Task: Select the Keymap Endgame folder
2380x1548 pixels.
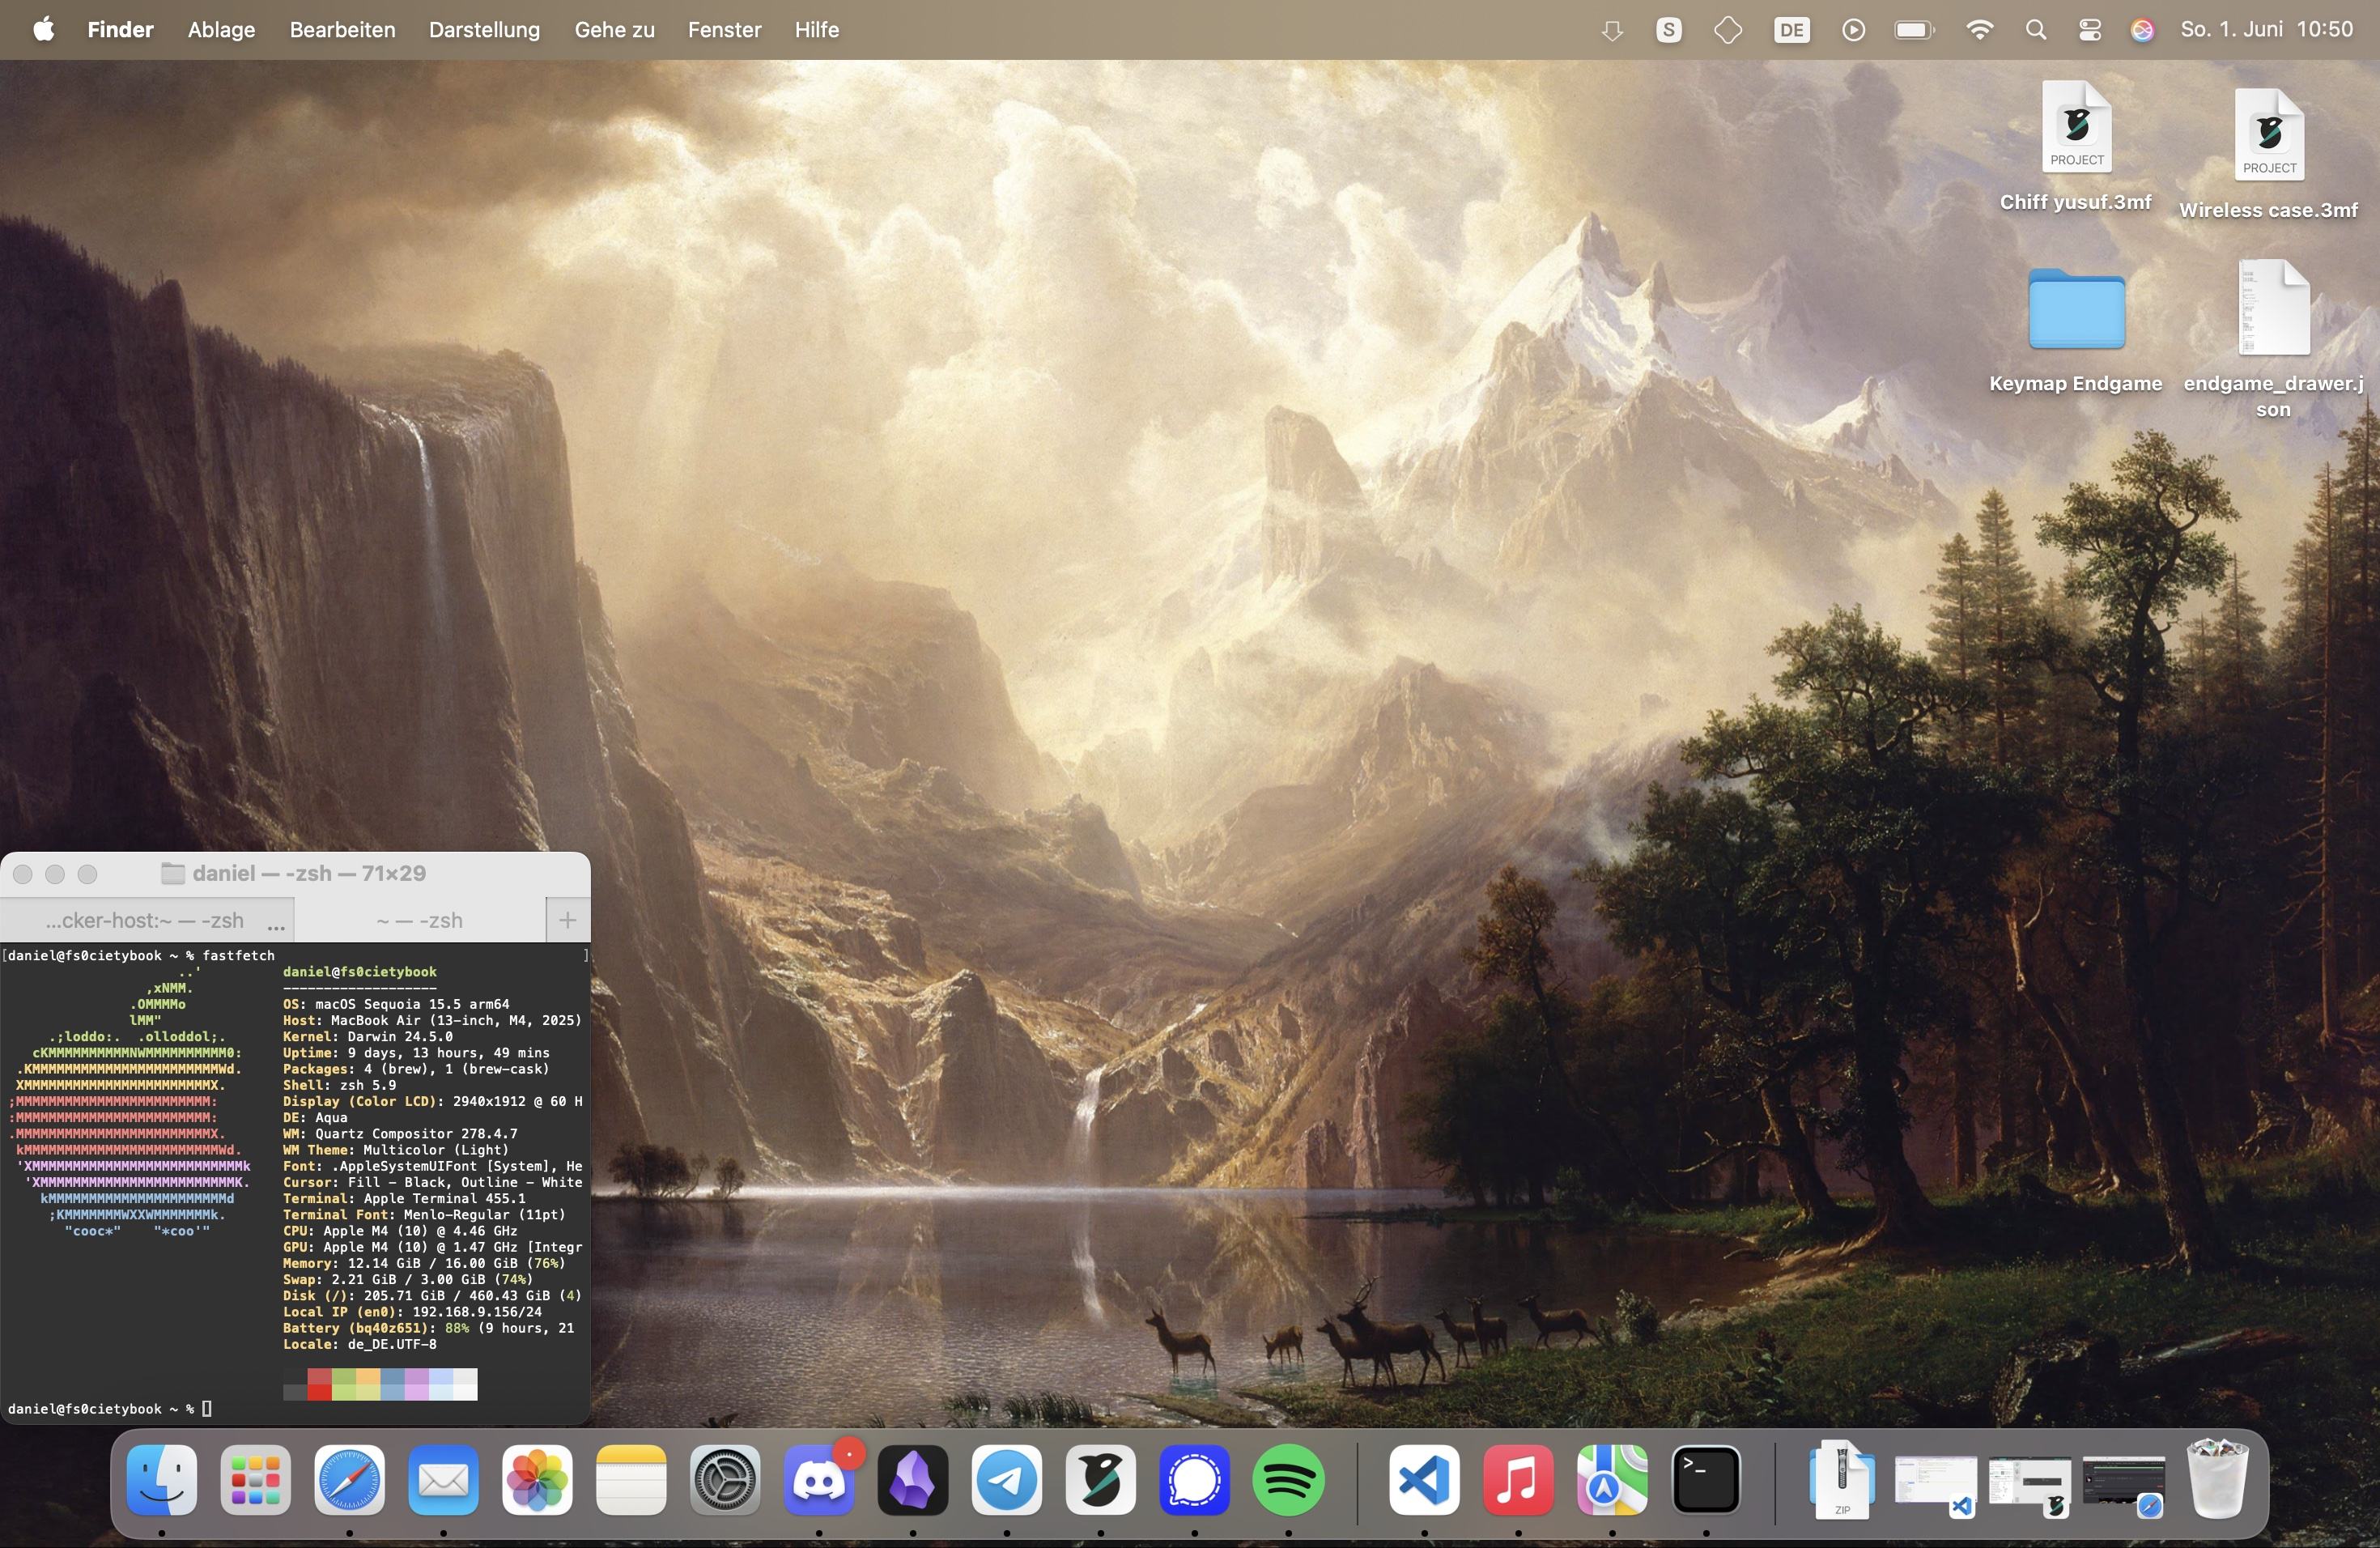Action: pos(2076,330)
